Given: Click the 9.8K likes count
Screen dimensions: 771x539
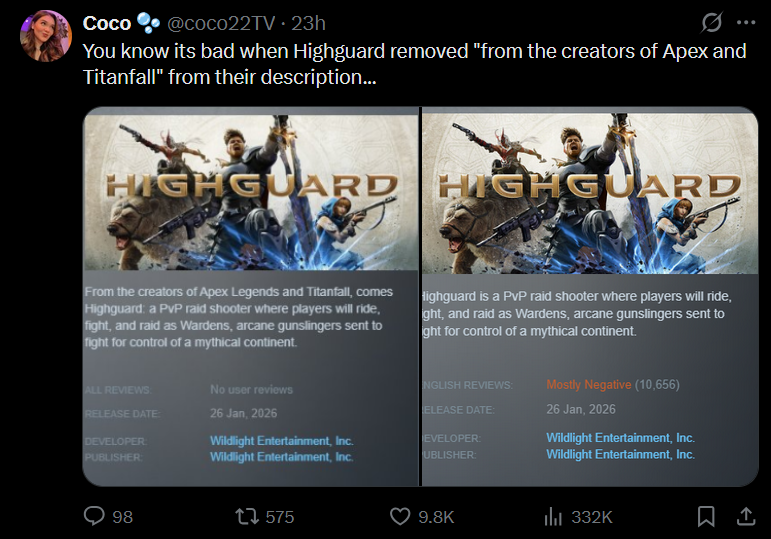Looking at the screenshot, I should [436, 517].
